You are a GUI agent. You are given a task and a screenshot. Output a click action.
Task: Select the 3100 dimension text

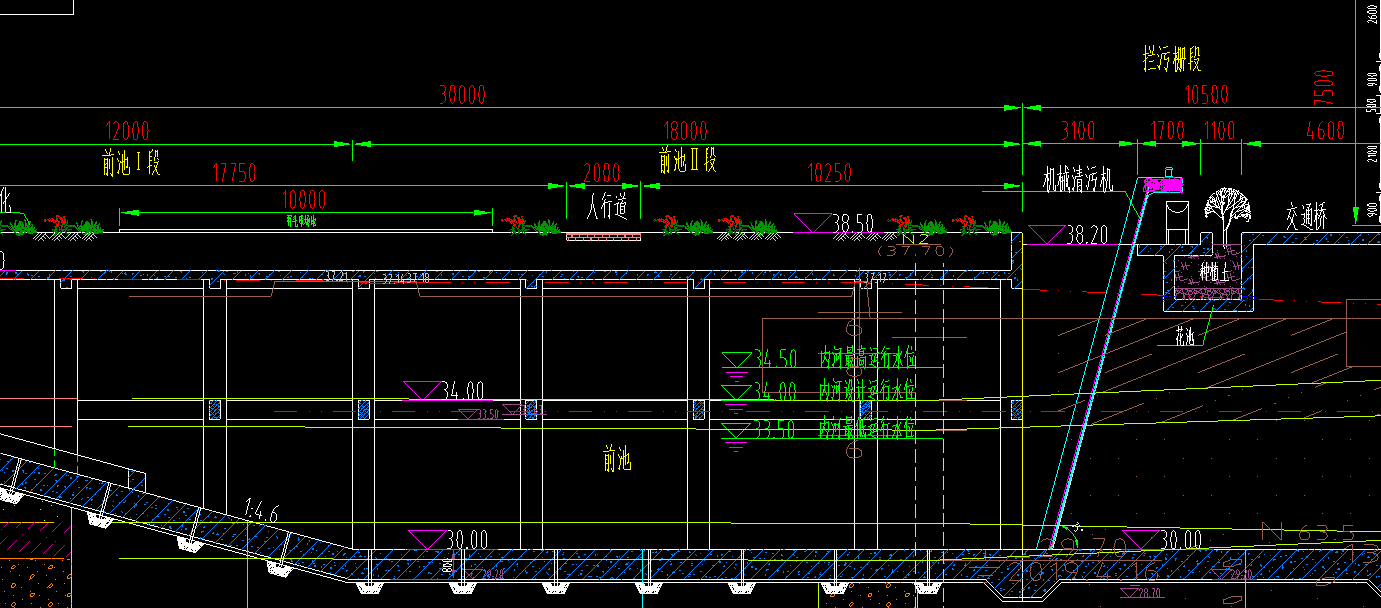(x=1077, y=131)
